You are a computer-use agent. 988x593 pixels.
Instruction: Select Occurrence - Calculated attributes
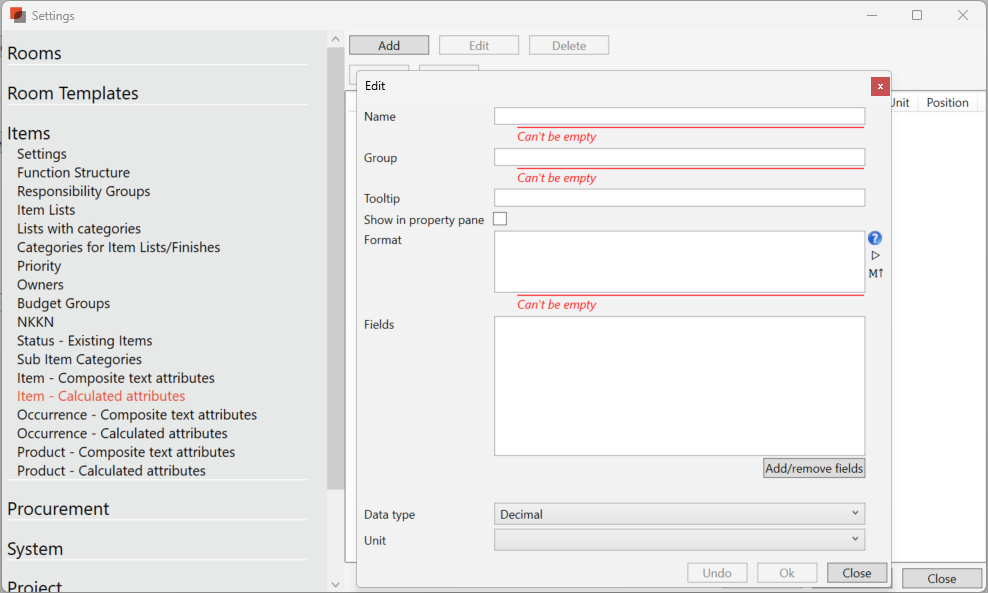tap(122, 433)
